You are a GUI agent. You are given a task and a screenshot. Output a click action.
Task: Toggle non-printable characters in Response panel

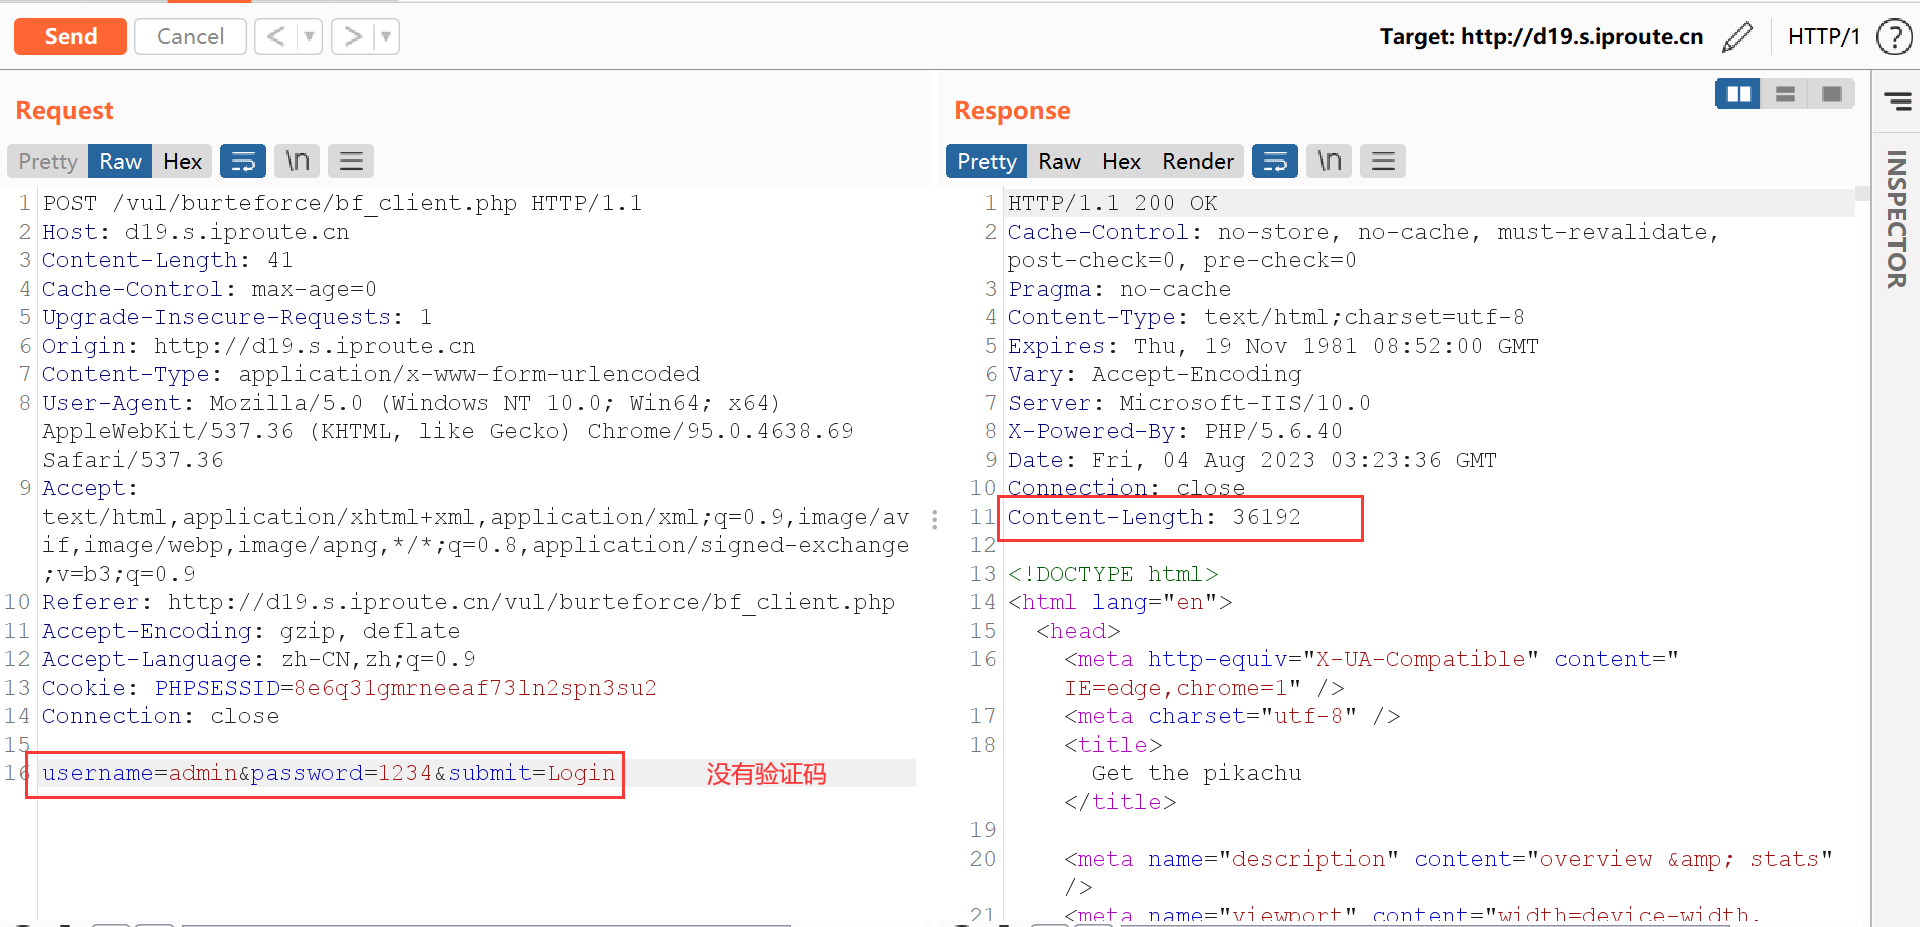[1329, 161]
